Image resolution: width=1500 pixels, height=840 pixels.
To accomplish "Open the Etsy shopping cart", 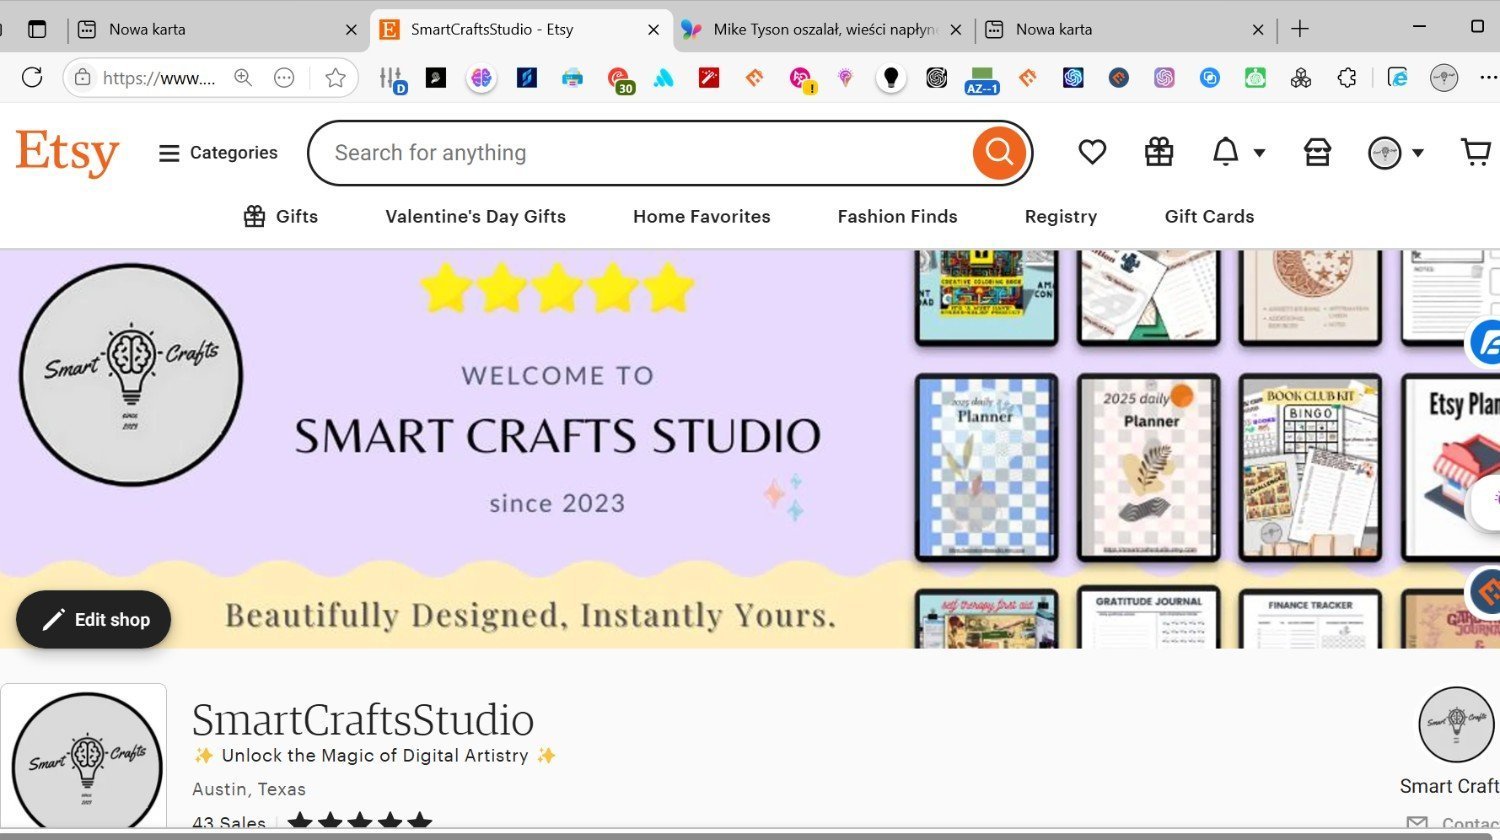I will (1476, 152).
